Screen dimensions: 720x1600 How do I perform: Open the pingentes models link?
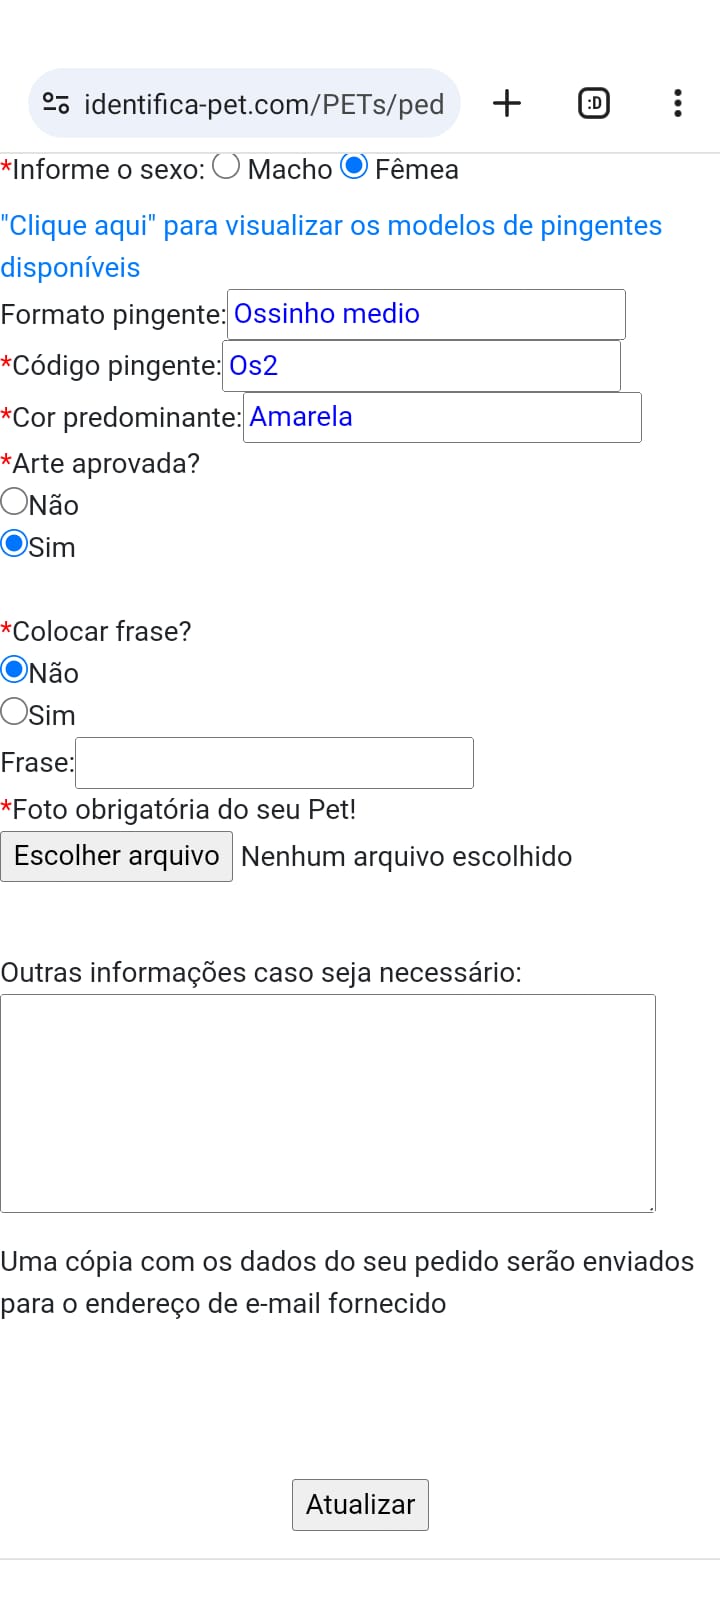pyautogui.click(x=331, y=246)
